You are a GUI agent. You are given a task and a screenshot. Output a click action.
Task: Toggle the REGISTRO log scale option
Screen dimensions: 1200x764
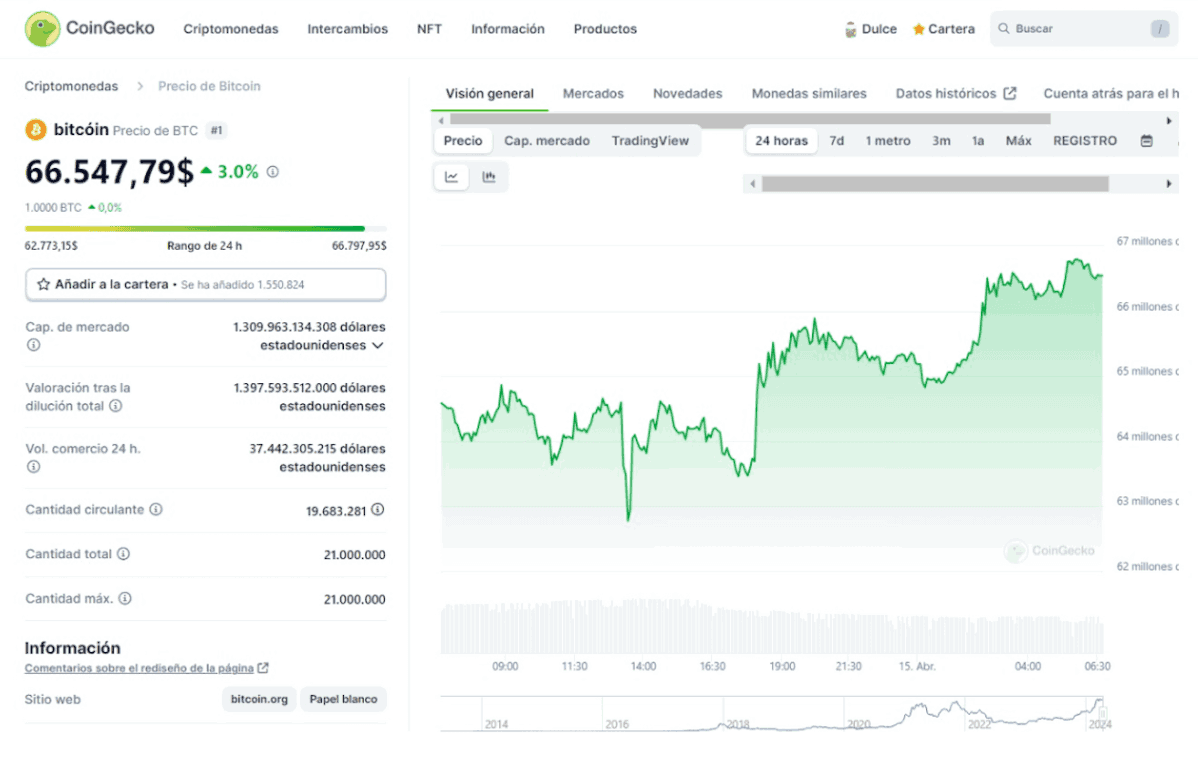[1085, 141]
